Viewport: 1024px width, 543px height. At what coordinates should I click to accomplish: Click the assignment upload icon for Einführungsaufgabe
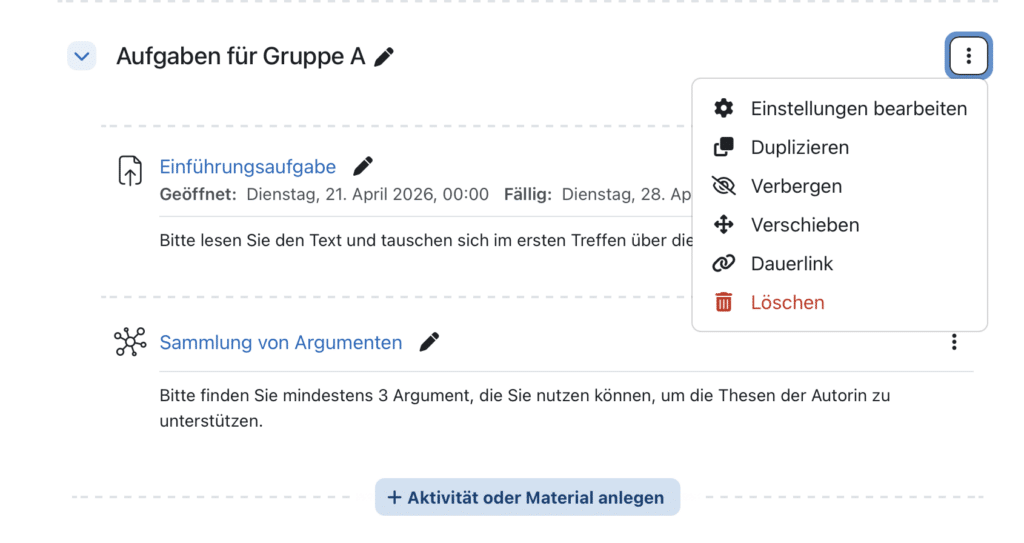pos(130,171)
